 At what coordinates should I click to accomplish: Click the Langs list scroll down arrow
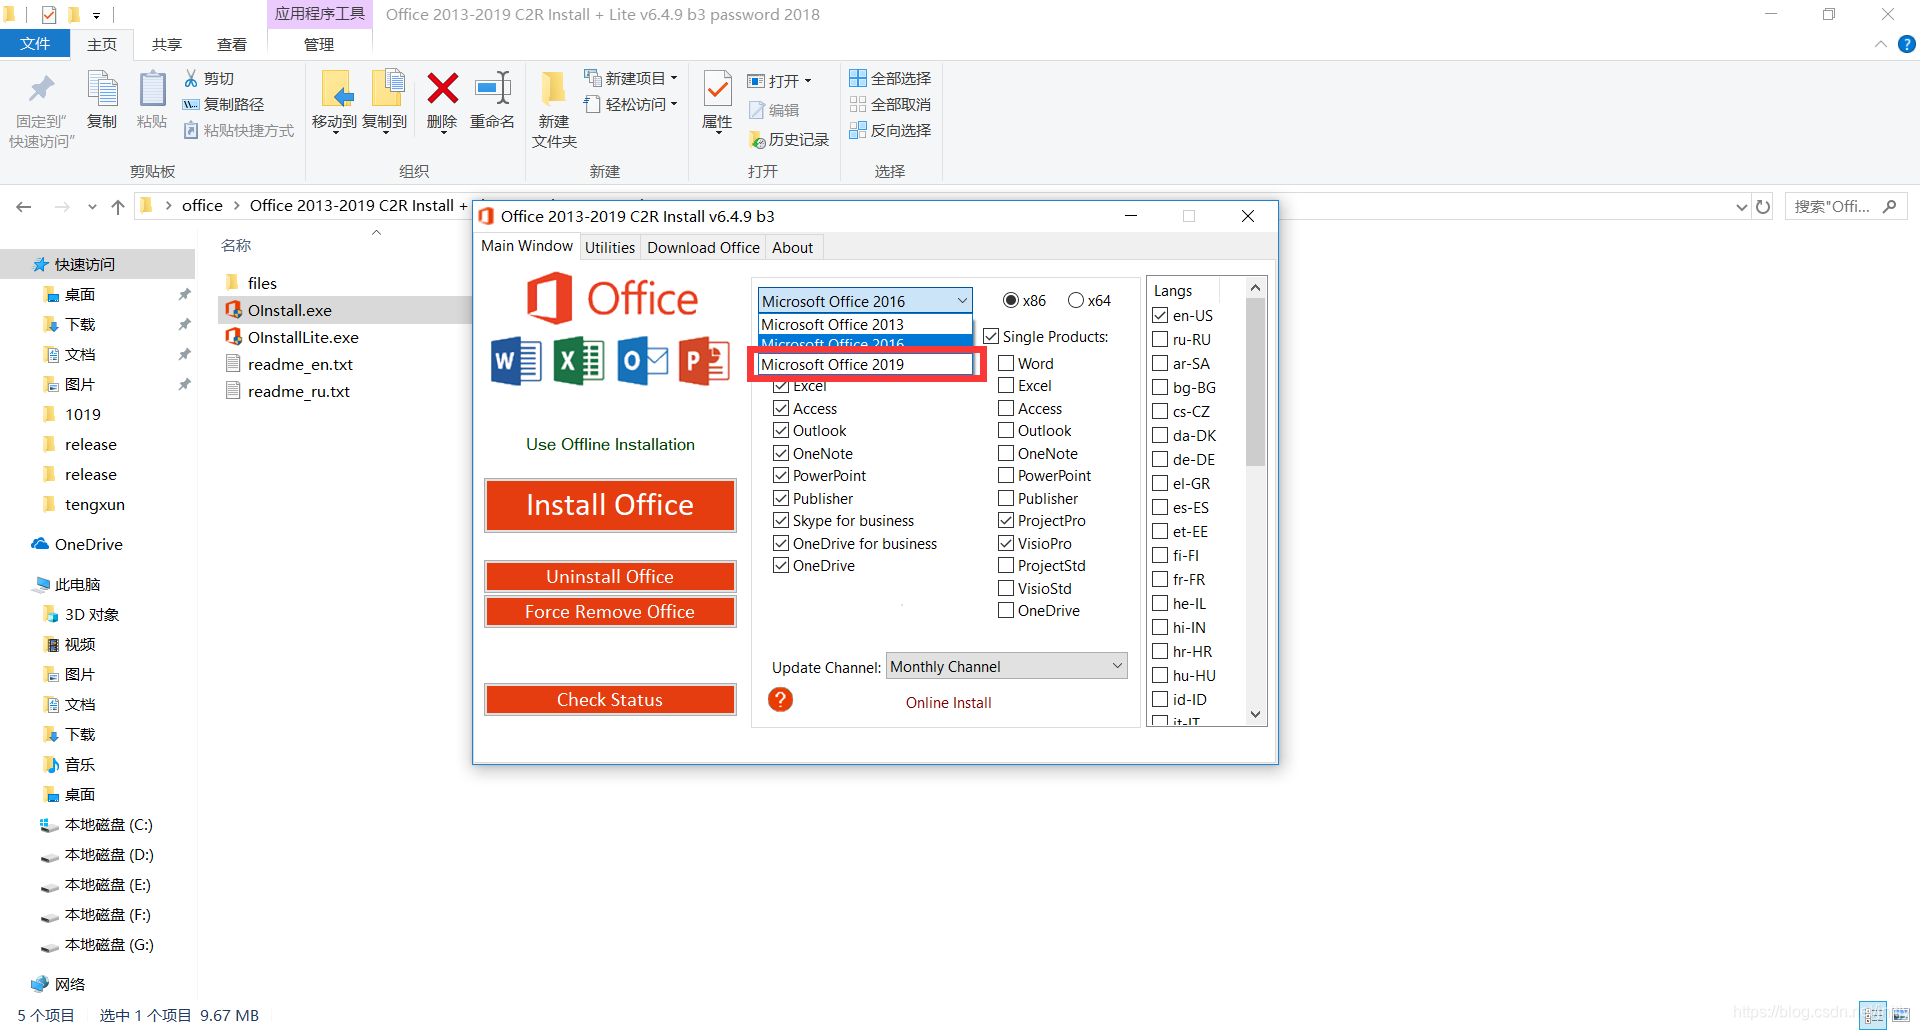point(1256,714)
